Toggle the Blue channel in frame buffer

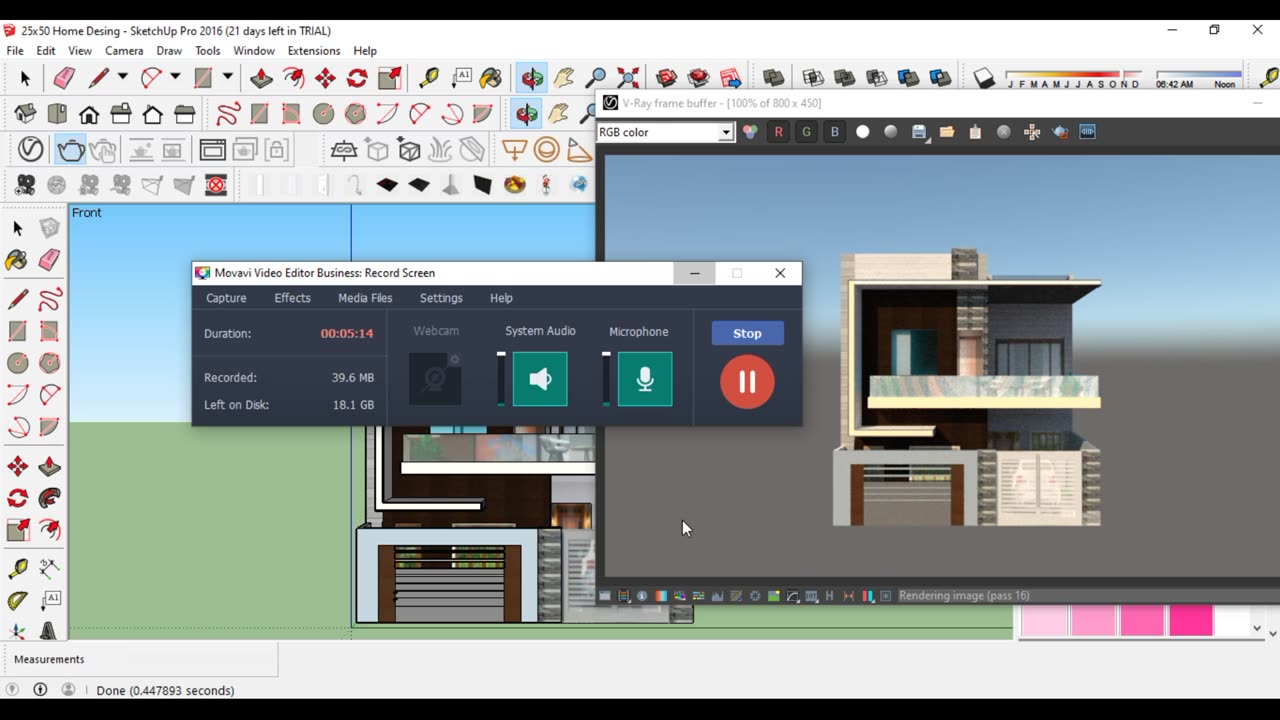(x=834, y=132)
